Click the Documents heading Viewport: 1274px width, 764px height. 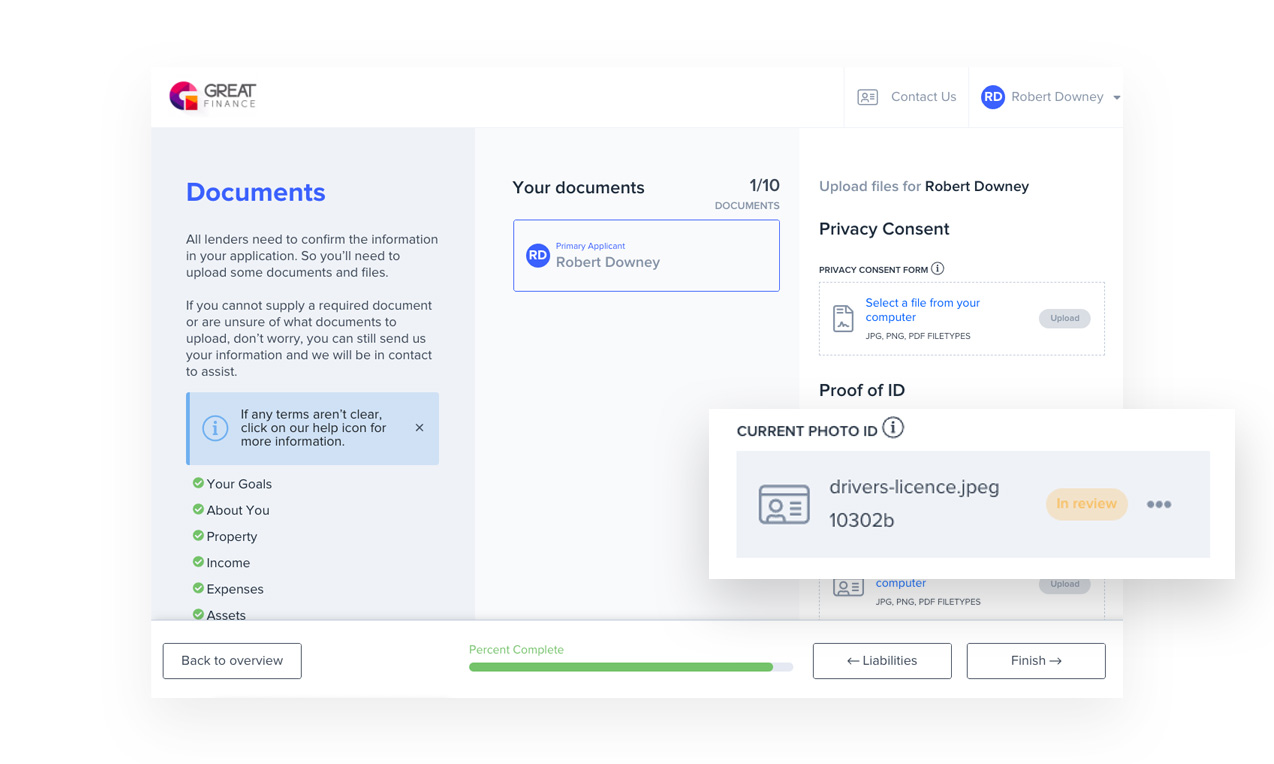point(256,192)
